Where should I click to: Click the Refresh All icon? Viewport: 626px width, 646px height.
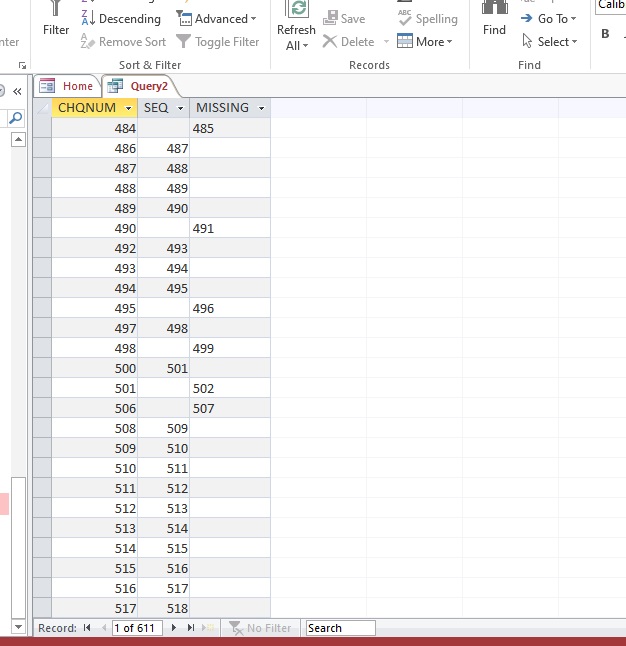click(296, 9)
